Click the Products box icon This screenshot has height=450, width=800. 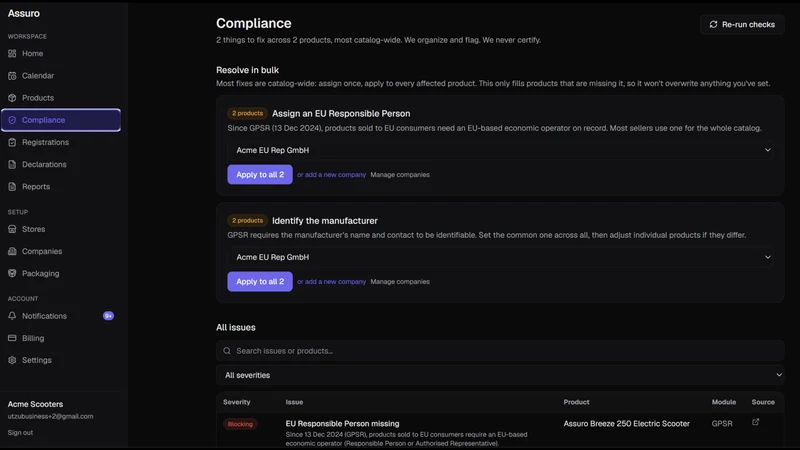point(12,98)
